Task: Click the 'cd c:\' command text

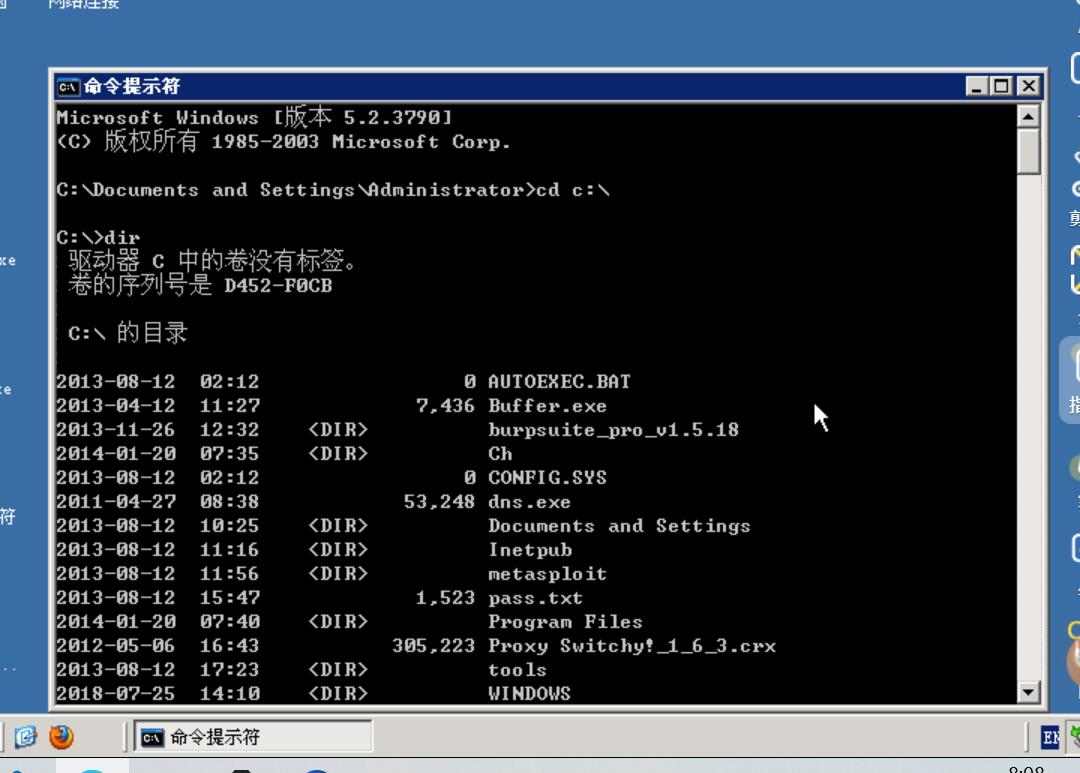Action: [572, 190]
